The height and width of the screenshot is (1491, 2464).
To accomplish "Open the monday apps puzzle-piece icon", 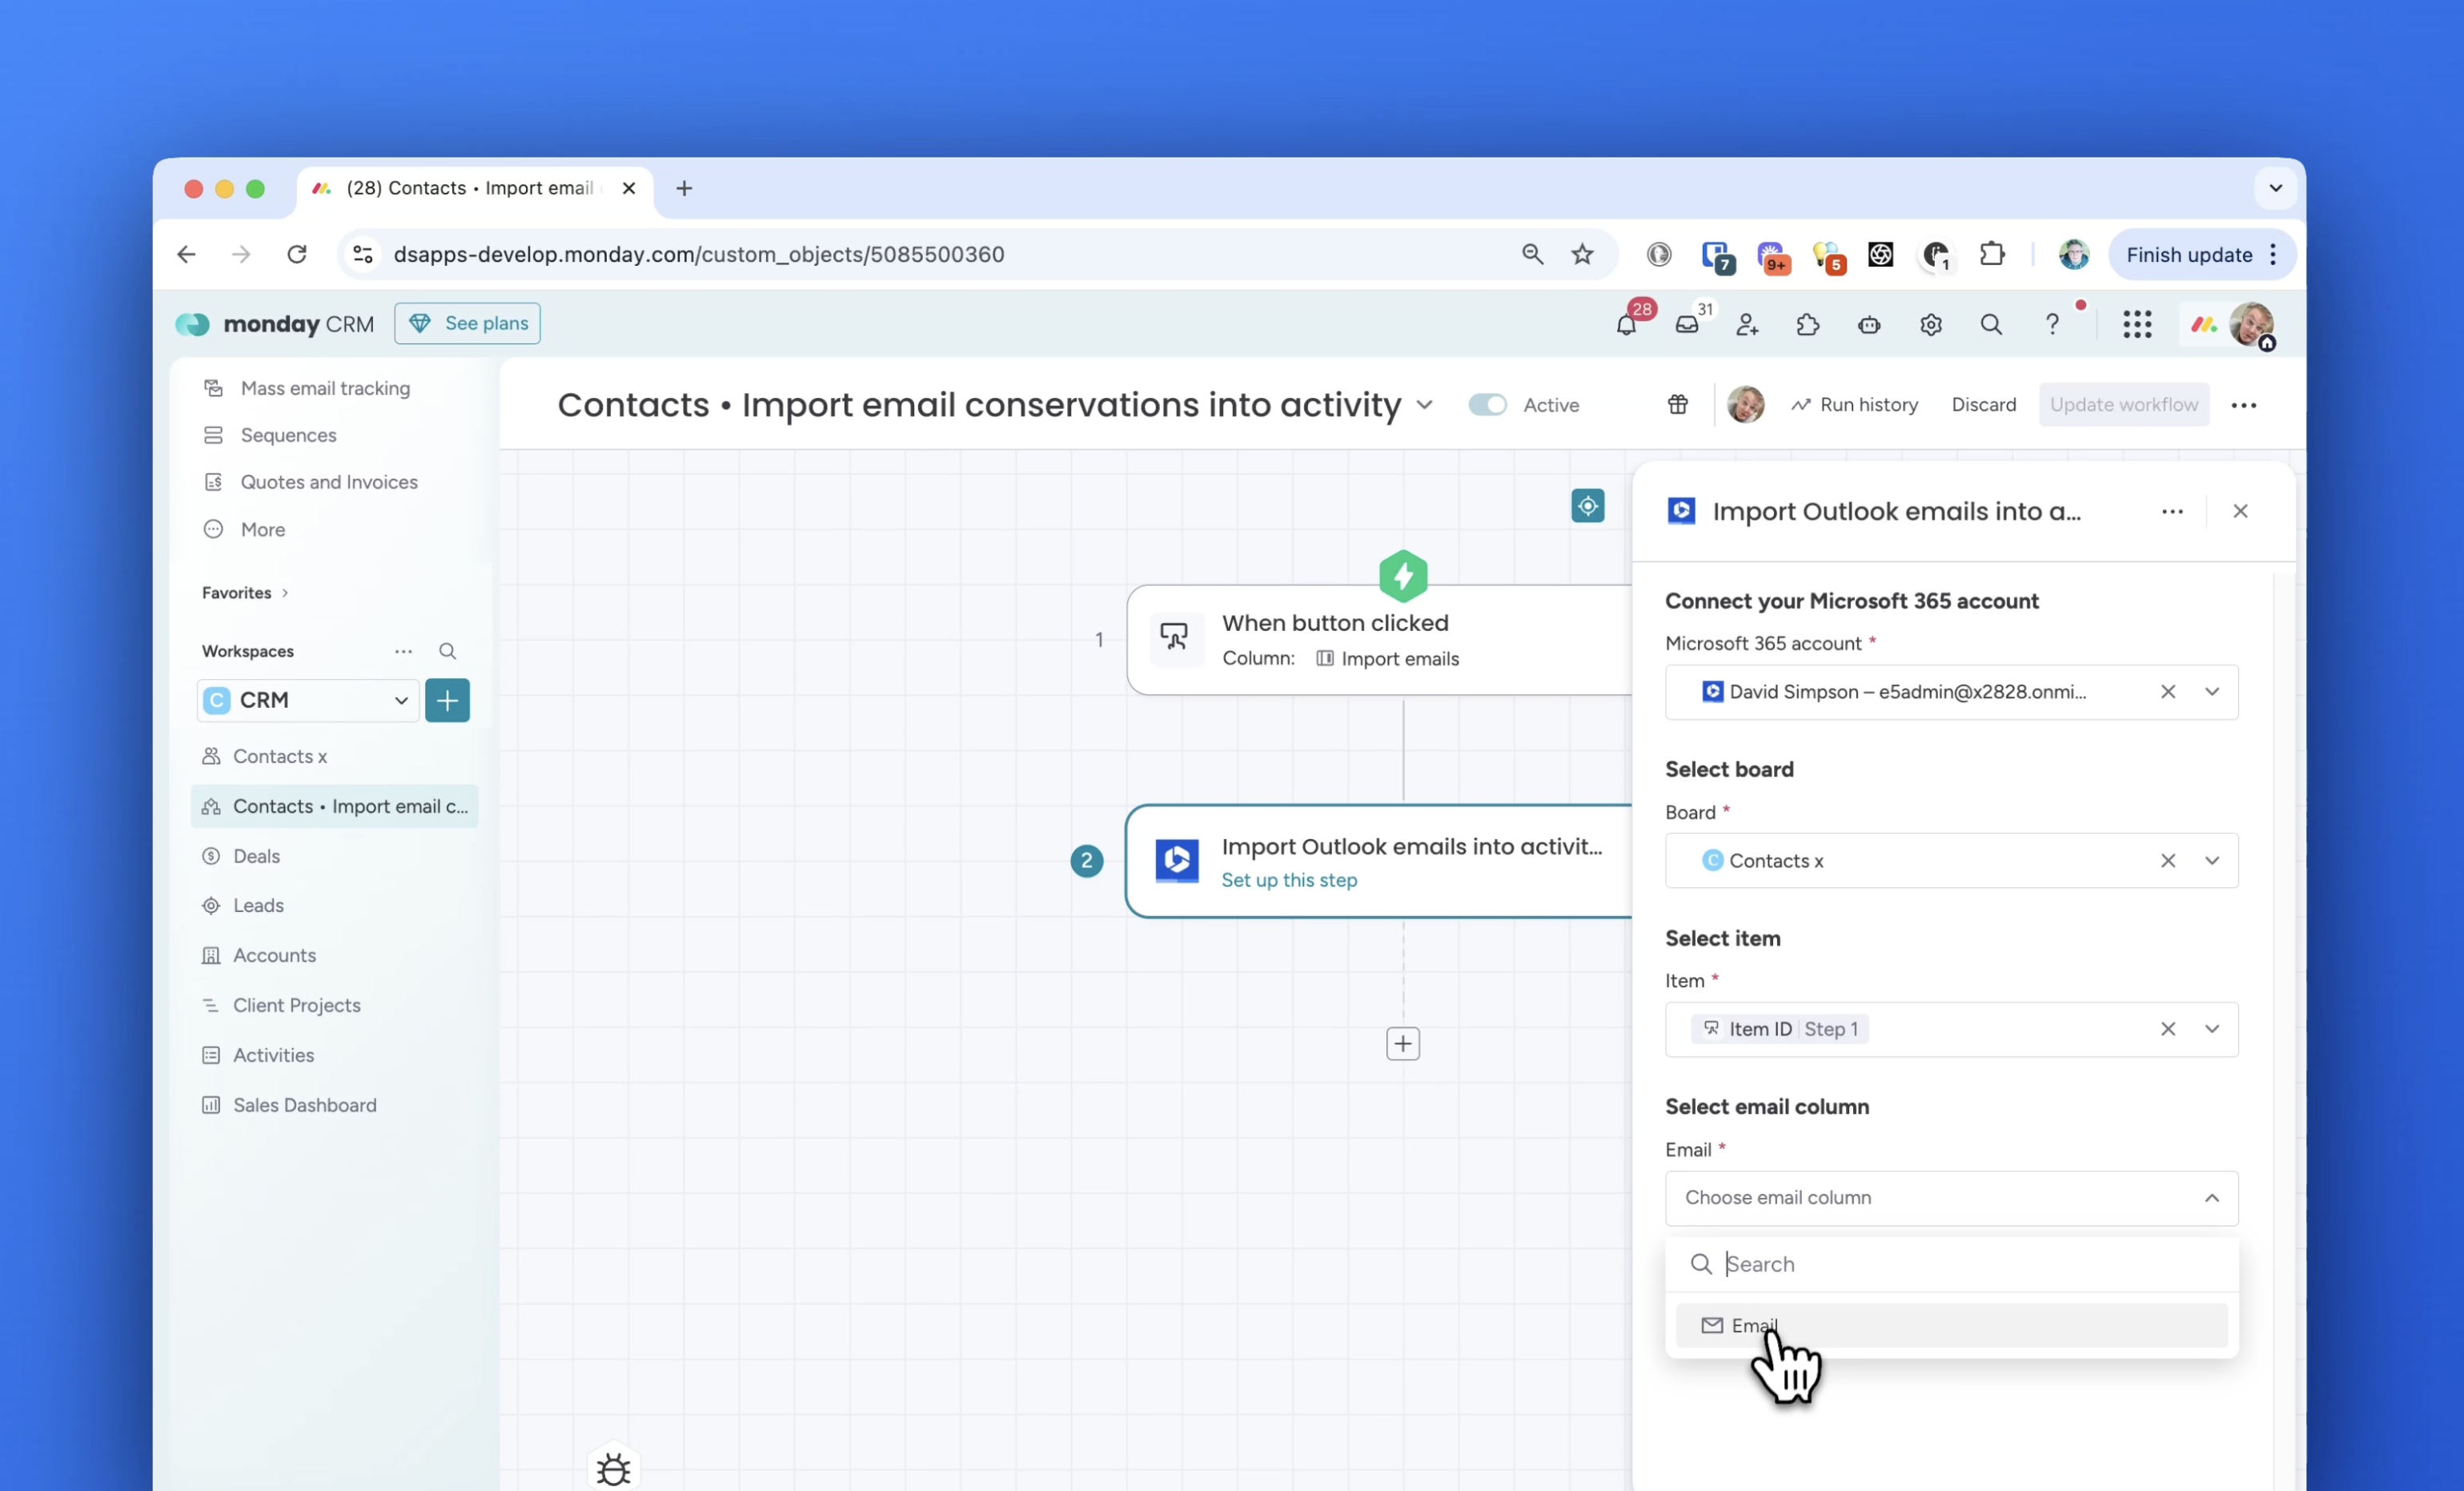I will 1809,325.
